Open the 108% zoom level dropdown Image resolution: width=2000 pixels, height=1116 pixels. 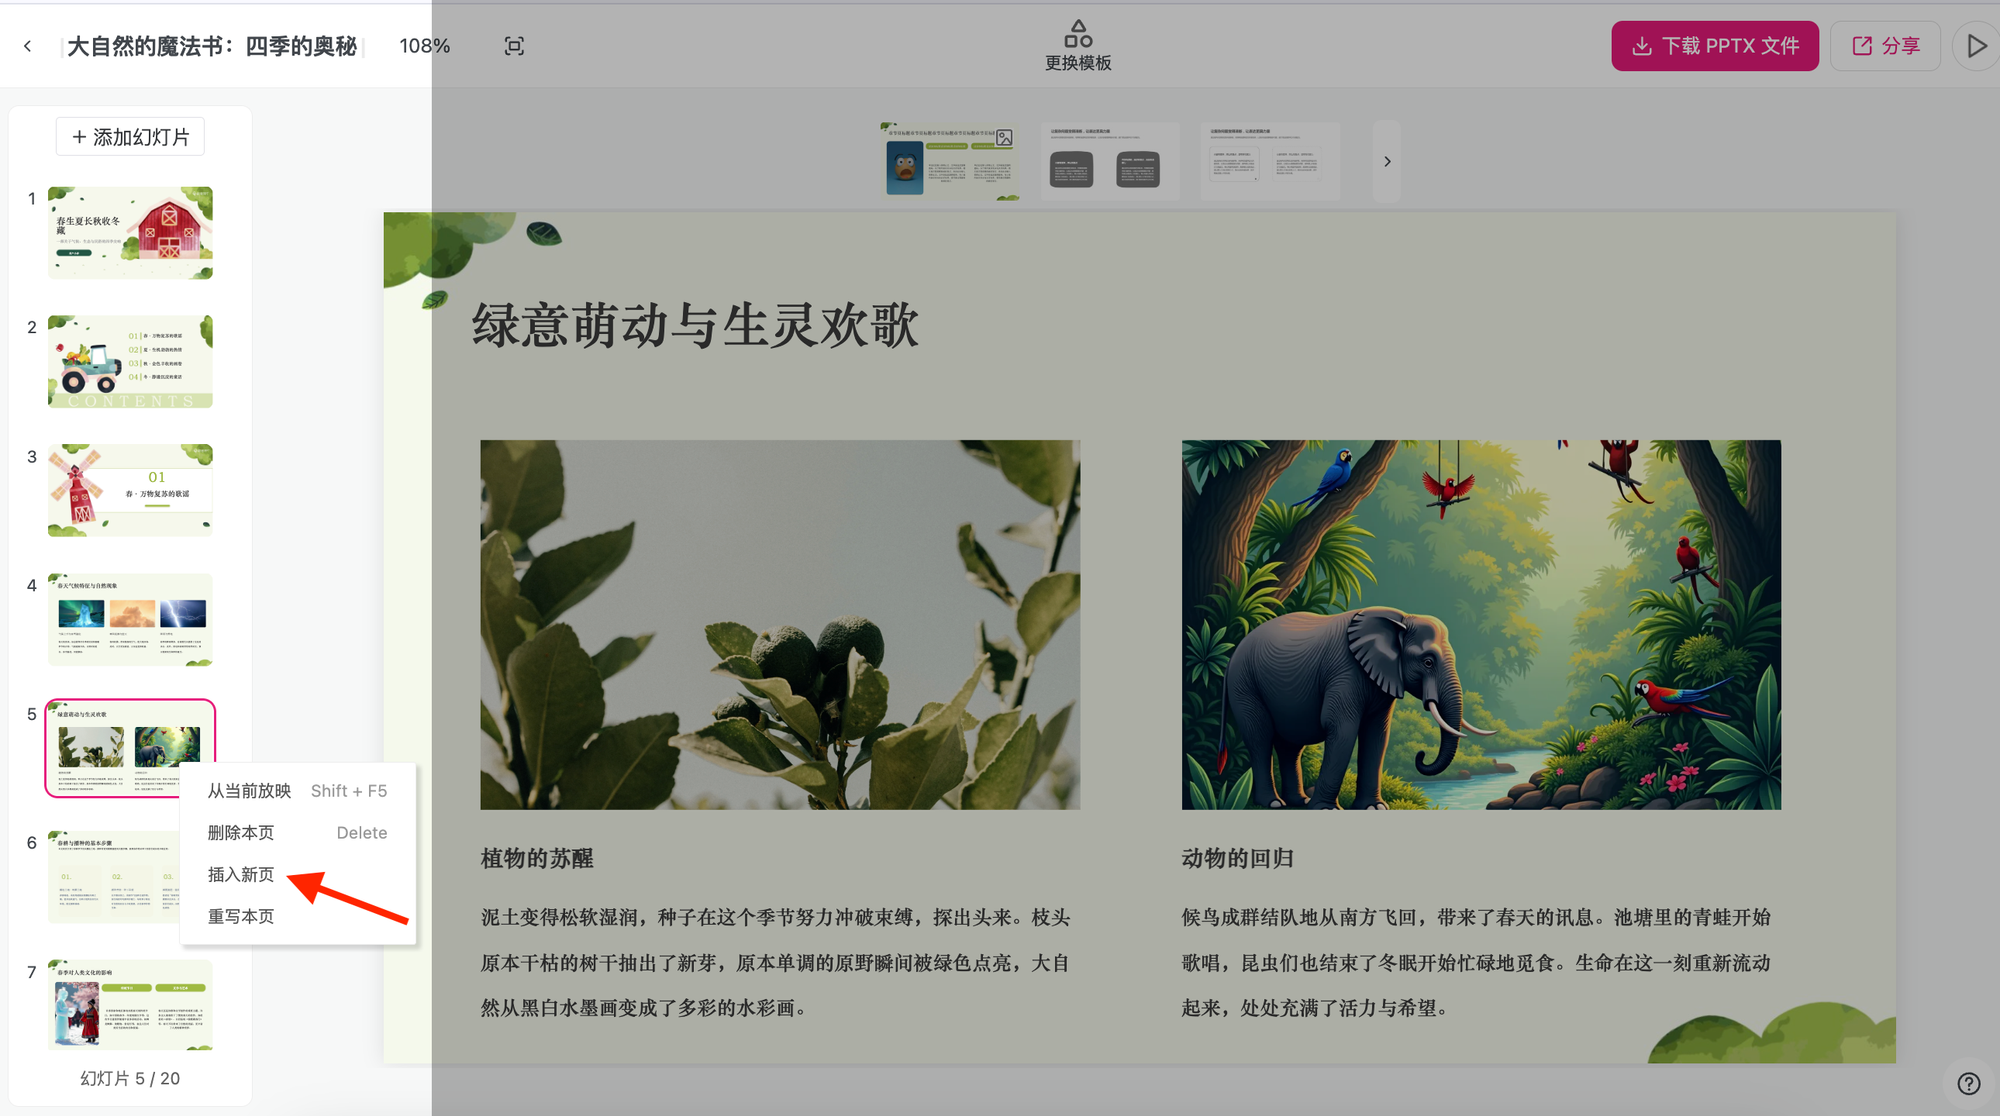pos(425,46)
